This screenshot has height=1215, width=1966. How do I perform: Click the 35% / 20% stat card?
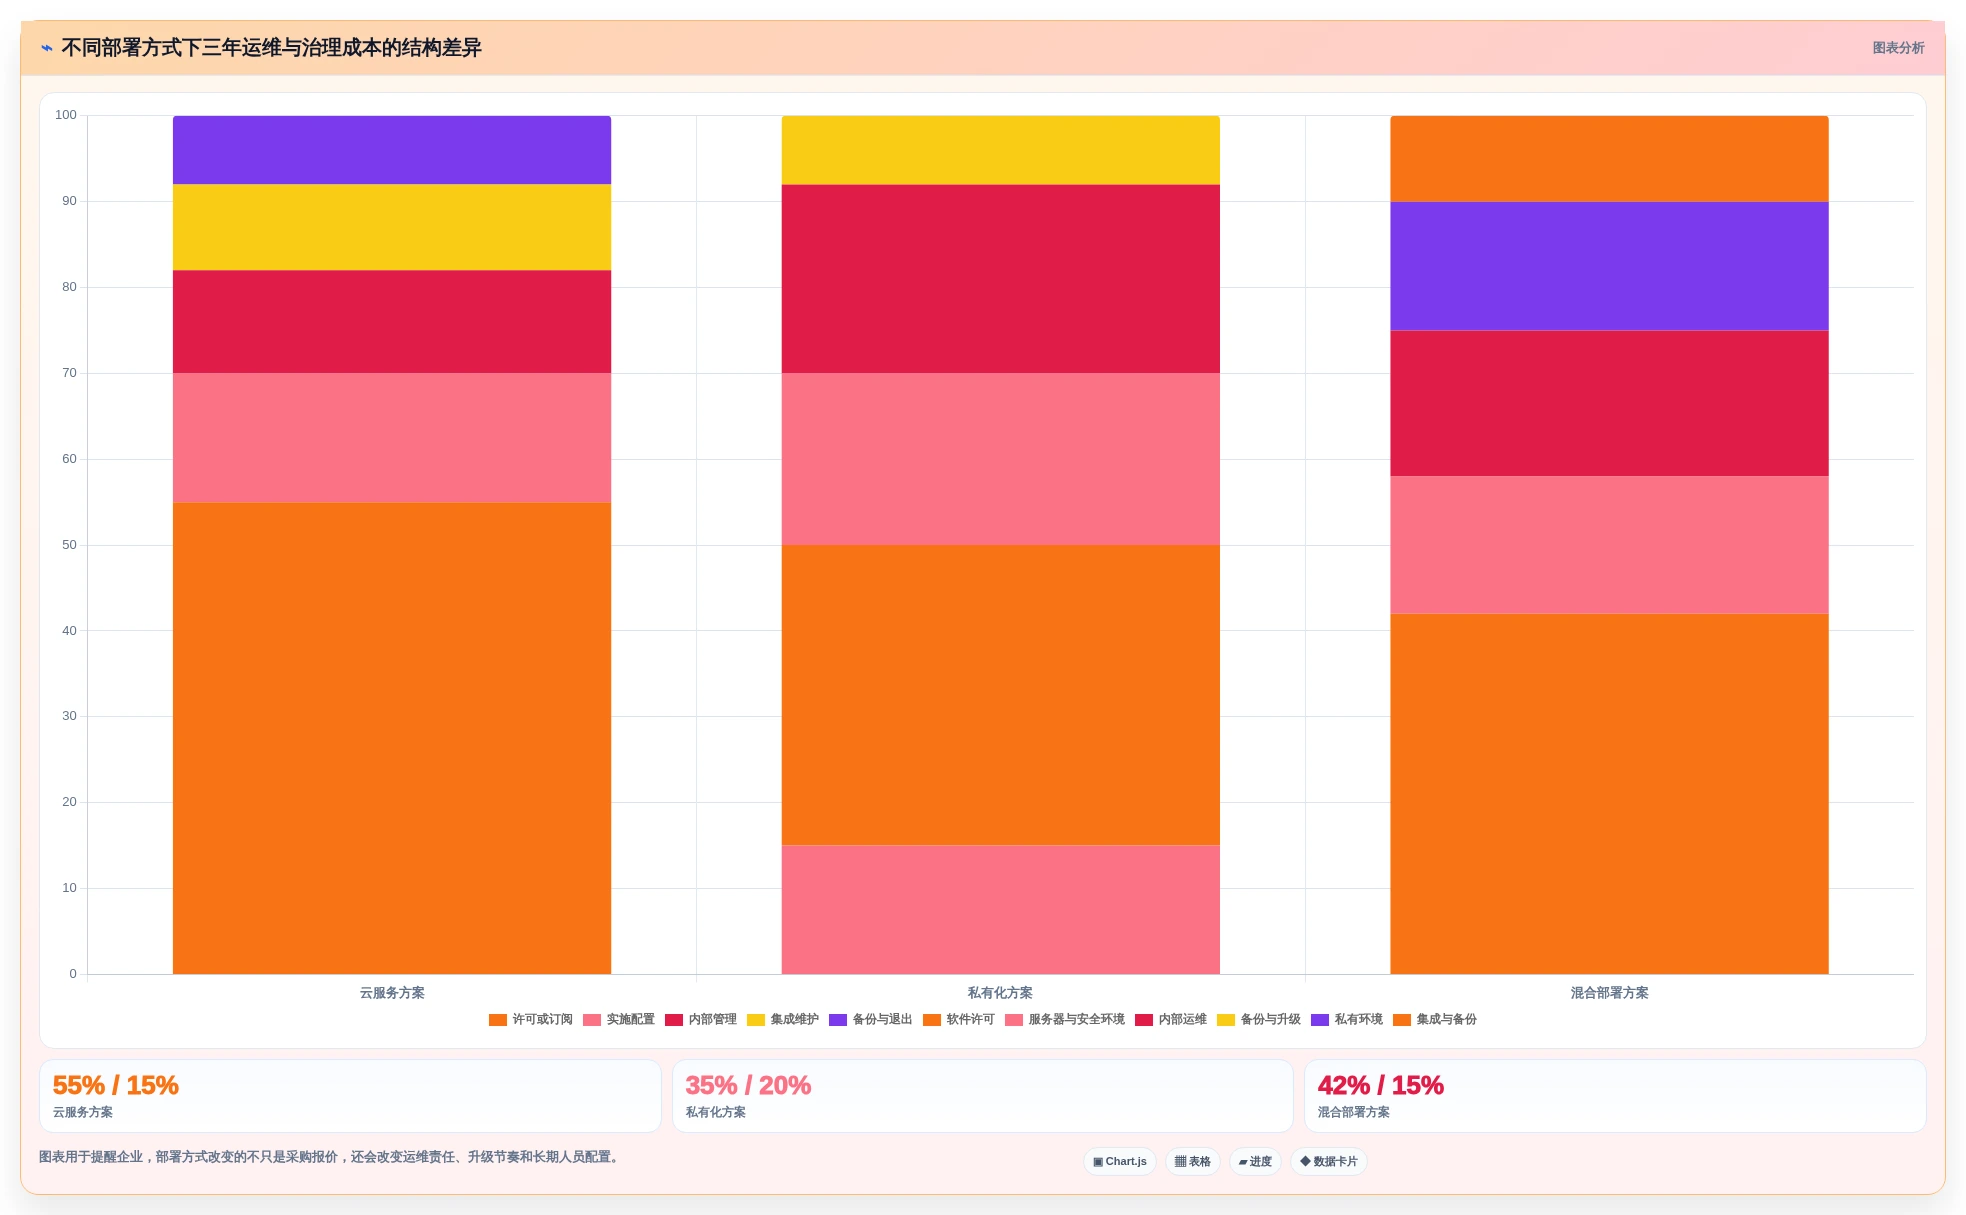[983, 1096]
